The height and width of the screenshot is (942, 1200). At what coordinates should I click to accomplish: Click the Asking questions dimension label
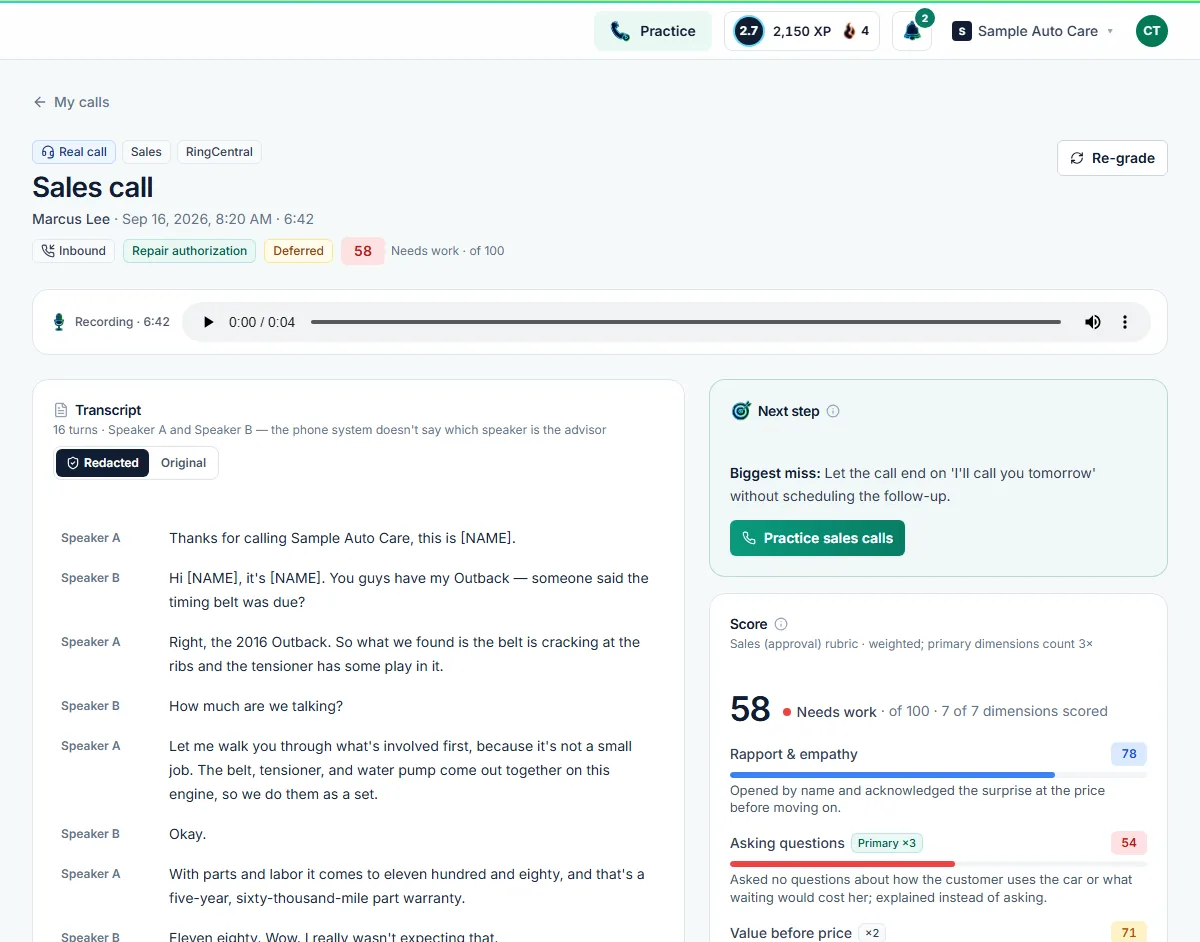pyautogui.click(x=787, y=843)
